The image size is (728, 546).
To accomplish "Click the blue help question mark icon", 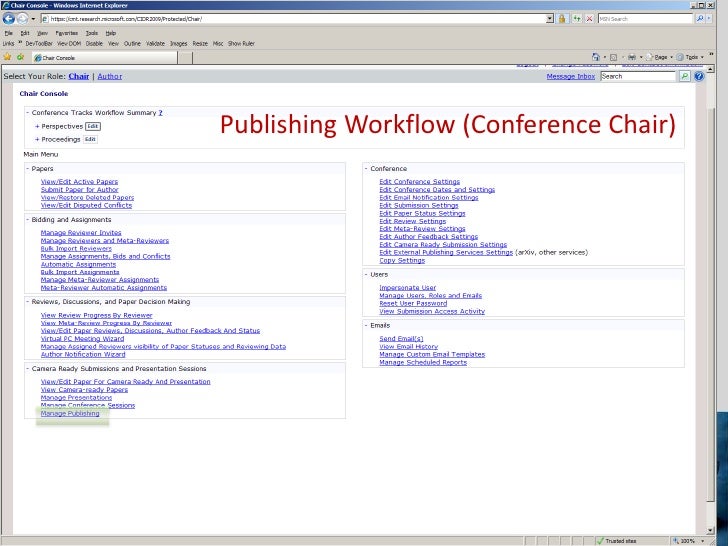I will click(x=699, y=76).
